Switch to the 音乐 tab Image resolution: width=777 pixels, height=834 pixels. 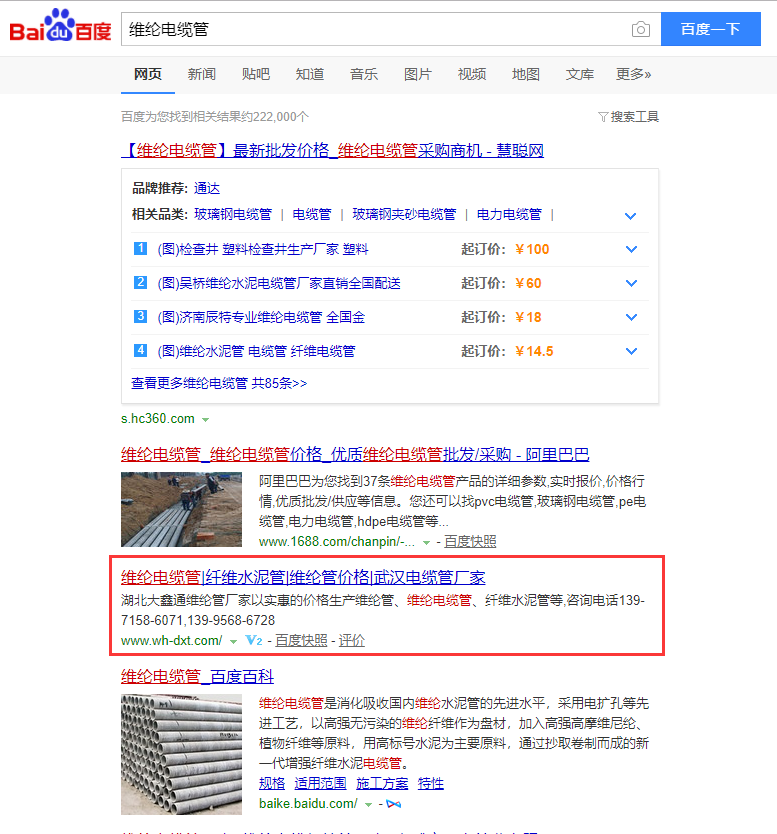364,74
